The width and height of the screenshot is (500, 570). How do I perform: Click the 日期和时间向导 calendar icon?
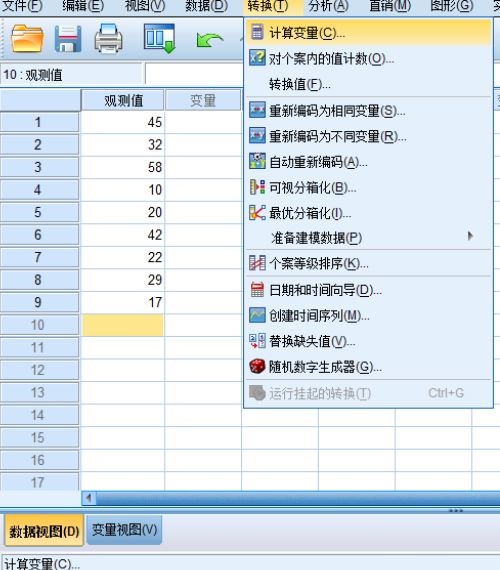click(x=257, y=290)
